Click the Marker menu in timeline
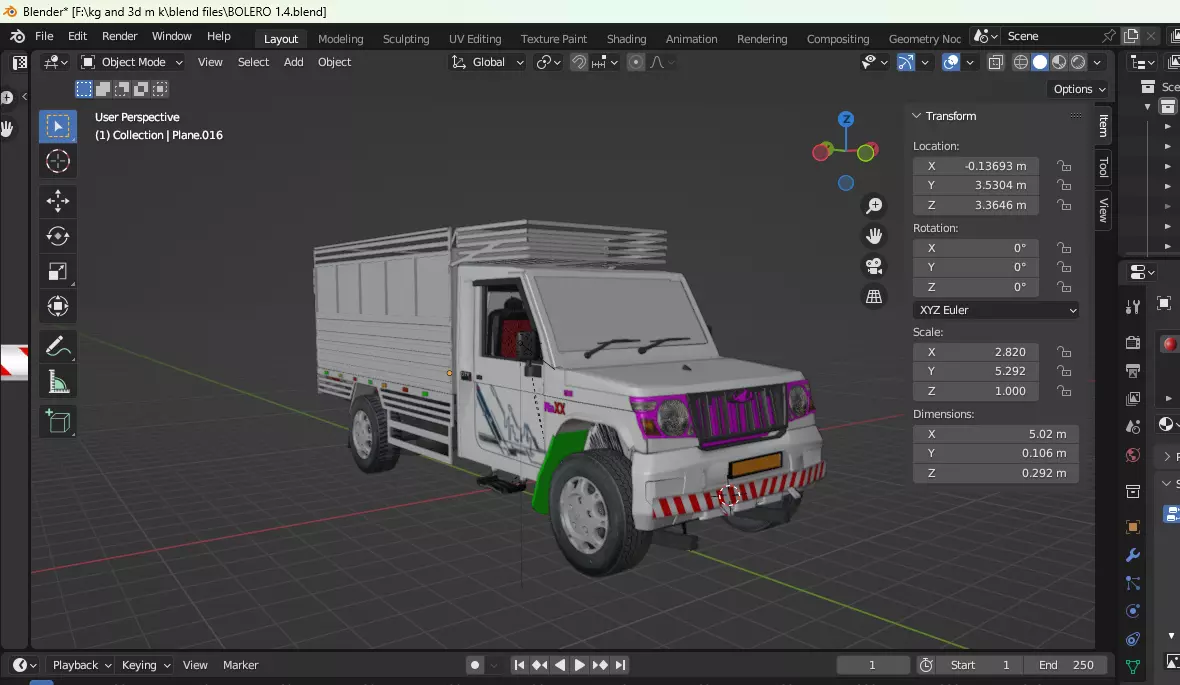The image size is (1180, 685). 240,665
